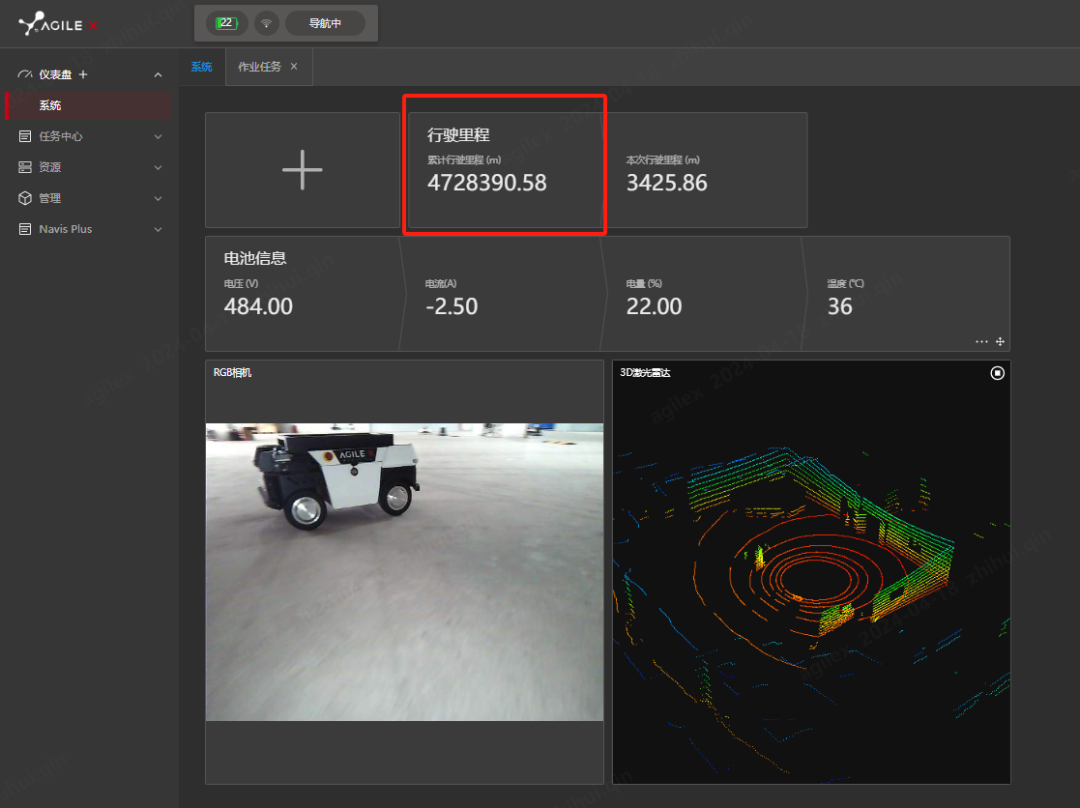Click the battery level indicator showing 22

tap(224, 23)
